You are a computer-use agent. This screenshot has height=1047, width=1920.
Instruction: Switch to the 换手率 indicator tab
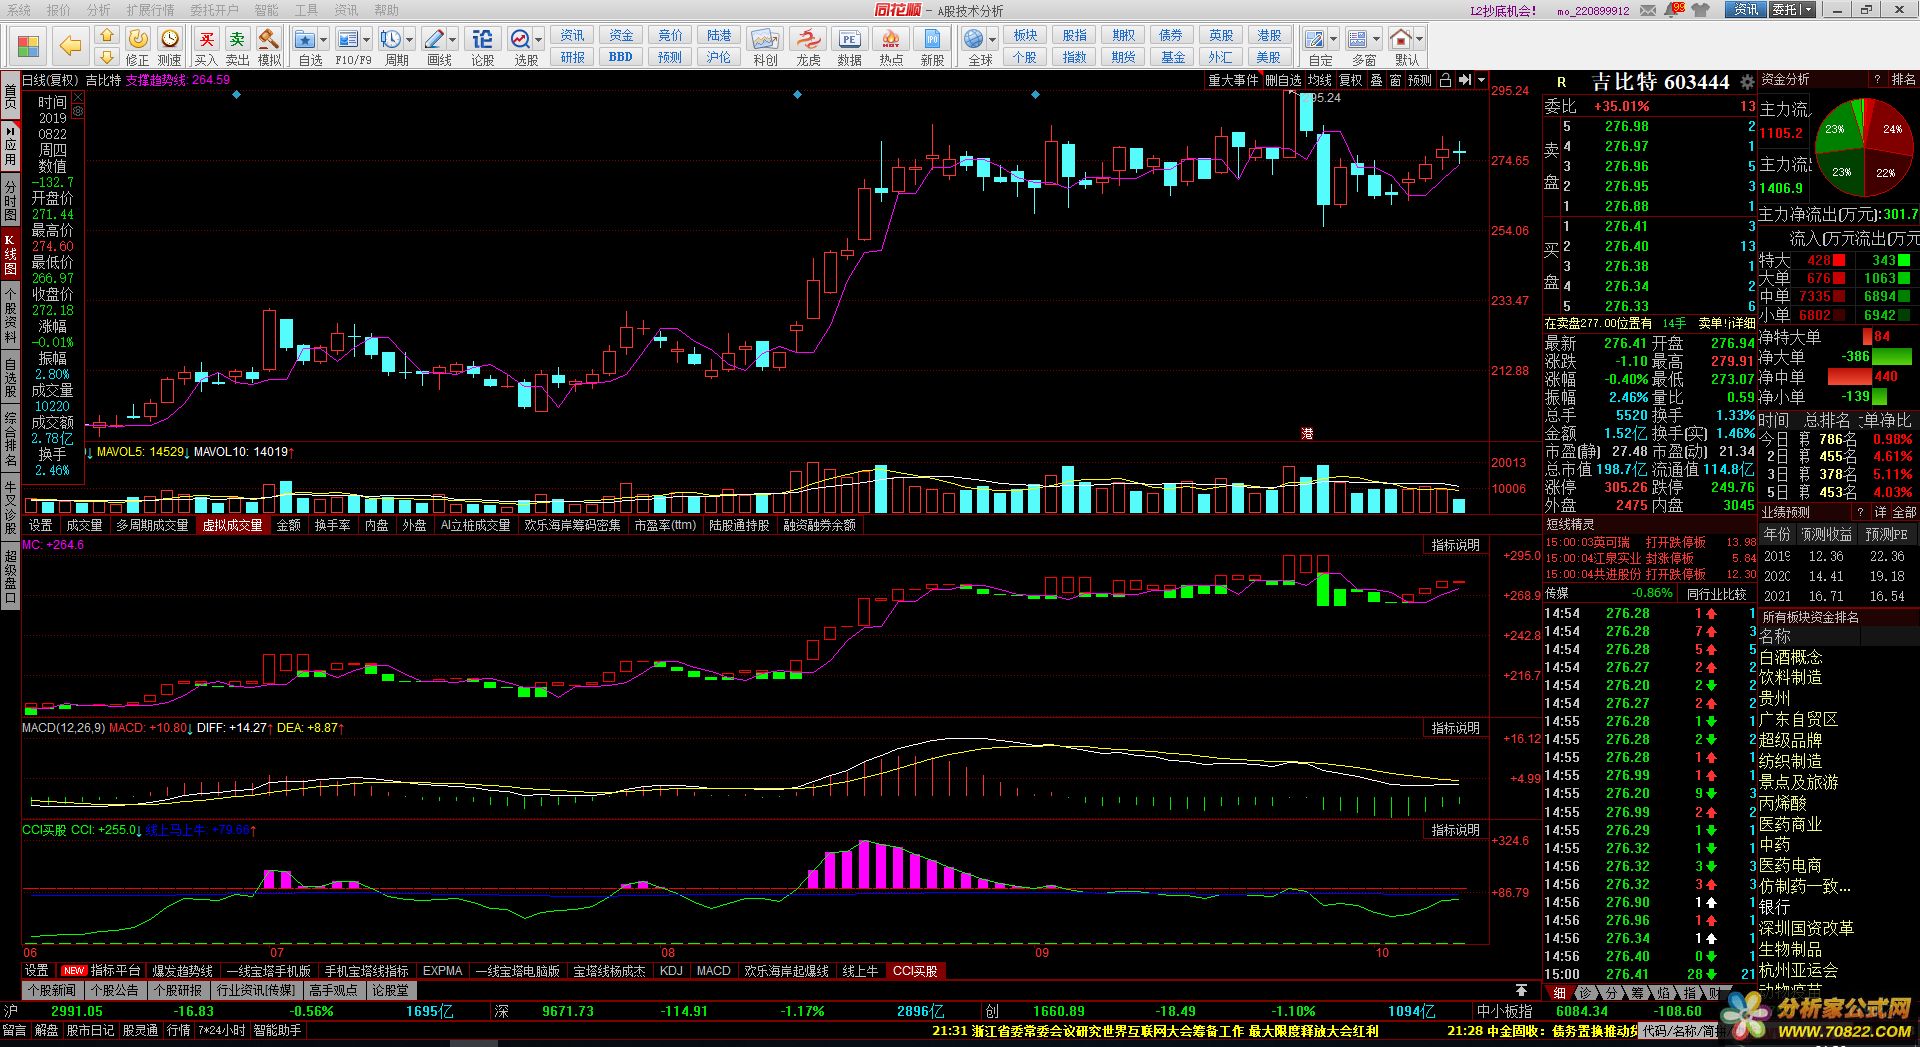(332, 525)
